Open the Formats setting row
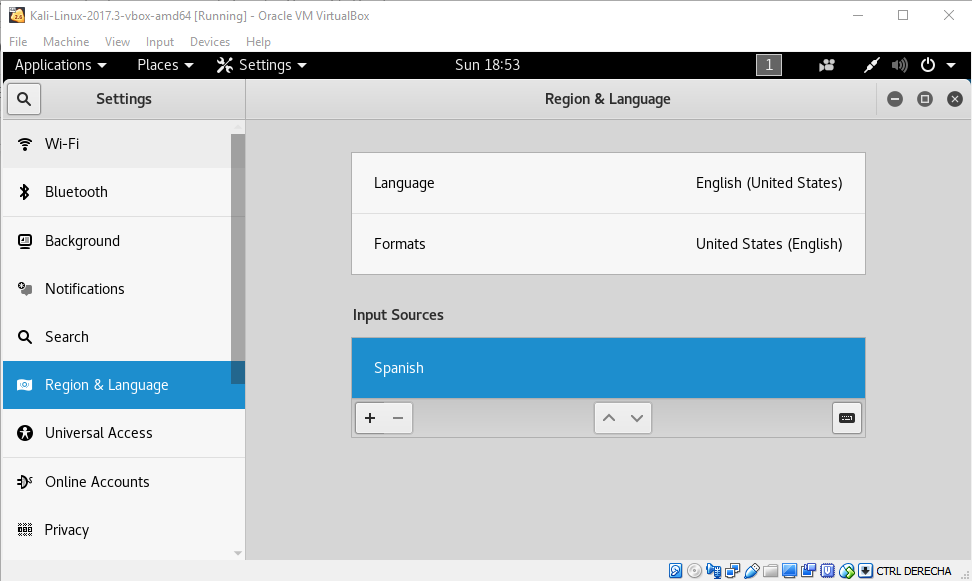 click(x=608, y=244)
